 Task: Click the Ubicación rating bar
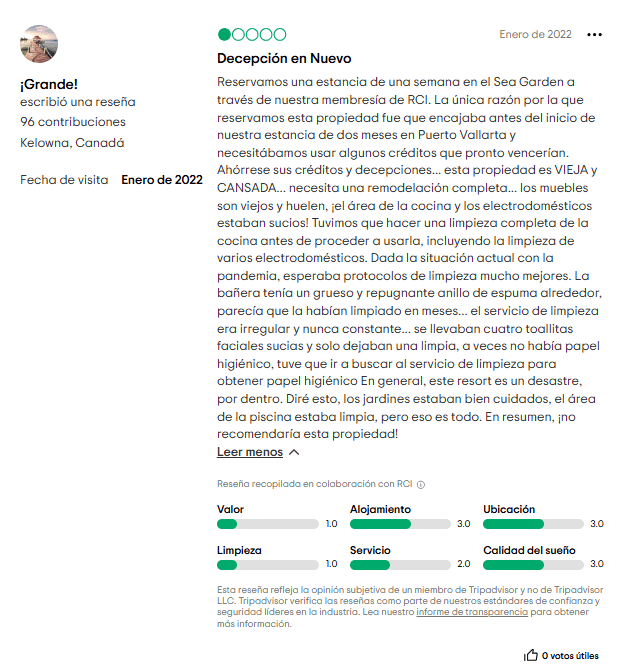click(x=533, y=524)
